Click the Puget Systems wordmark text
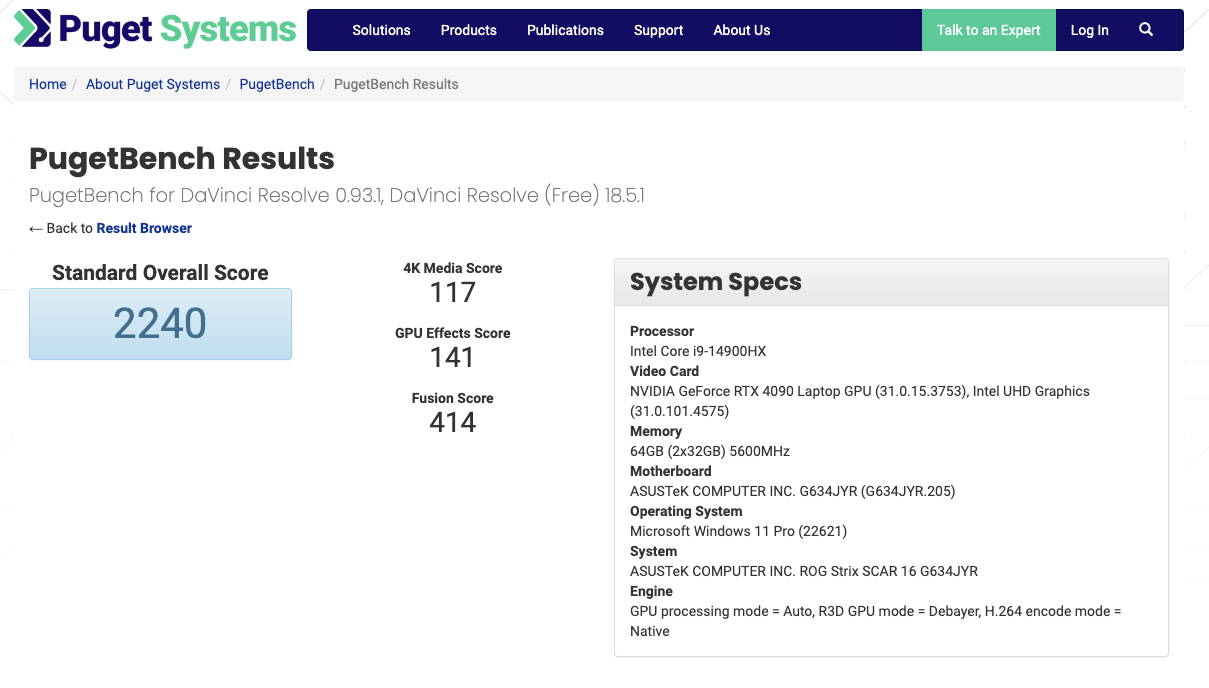Image resolution: width=1209 pixels, height=688 pixels. [178, 29]
